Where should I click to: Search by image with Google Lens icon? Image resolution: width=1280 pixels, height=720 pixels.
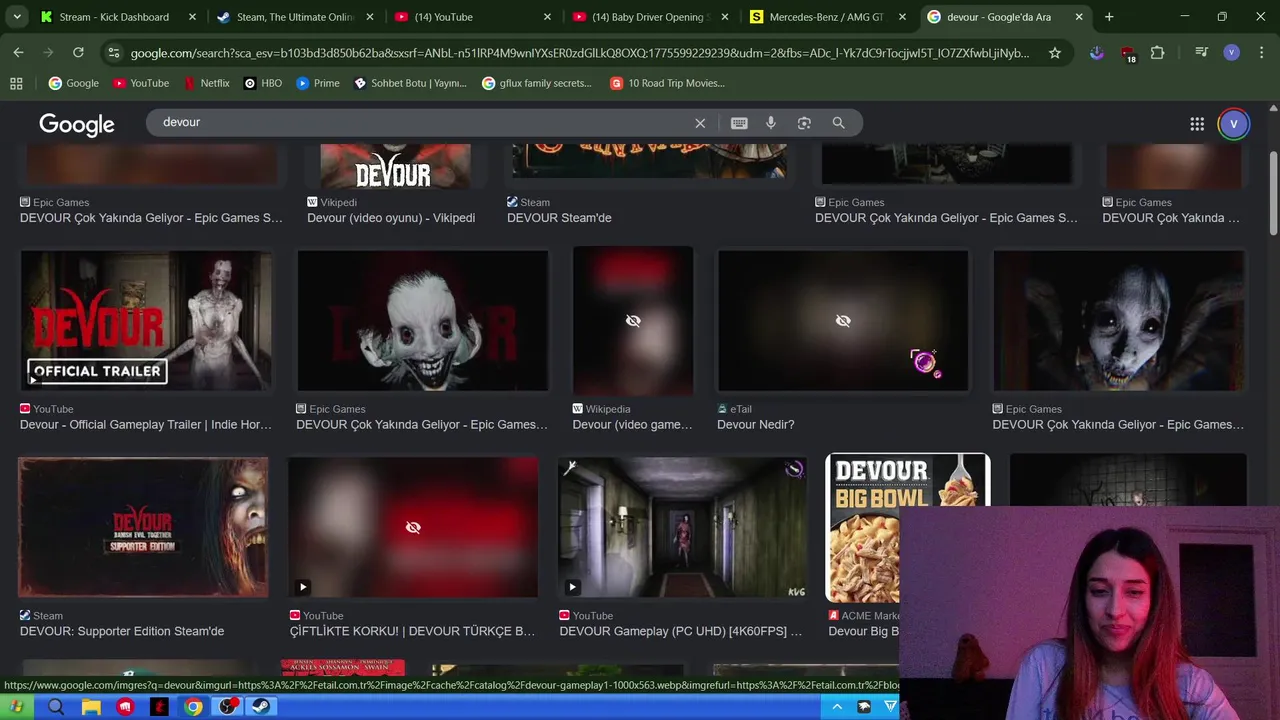coord(804,123)
